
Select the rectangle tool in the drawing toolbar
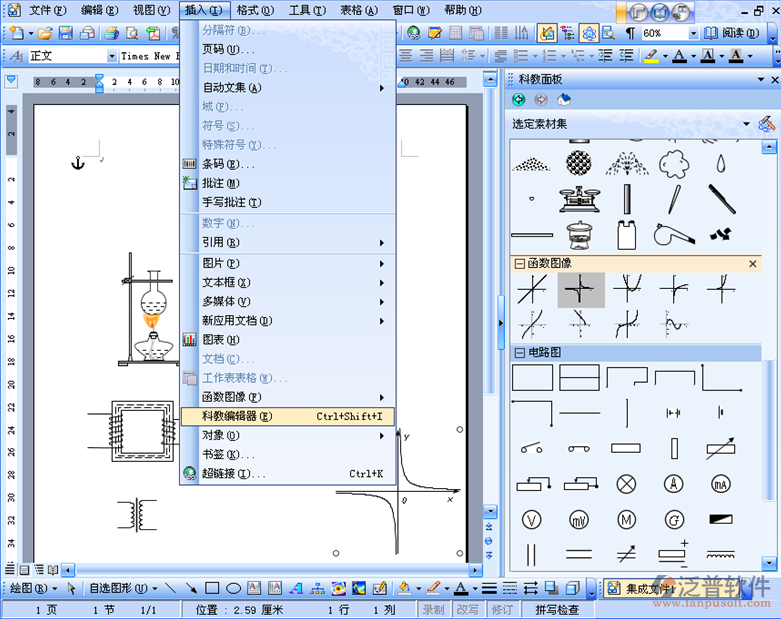(212, 588)
